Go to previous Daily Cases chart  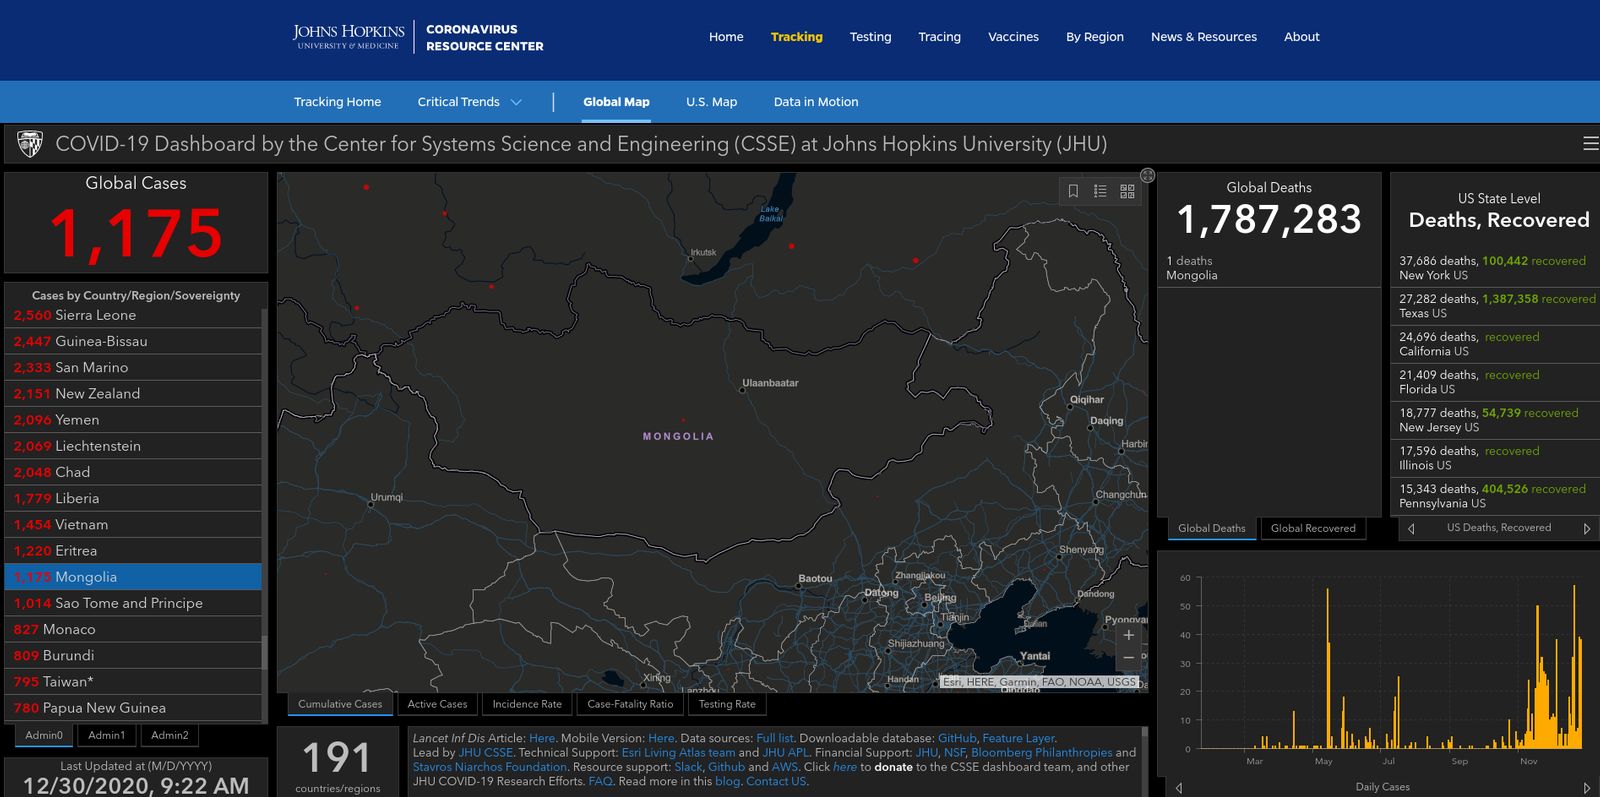pos(1179,788)
